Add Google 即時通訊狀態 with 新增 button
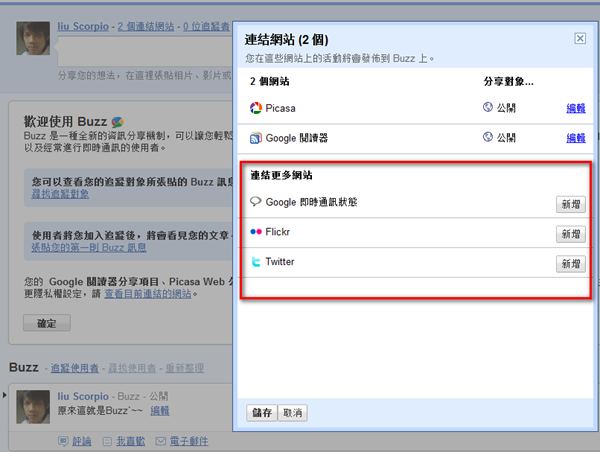 [571, 204]
